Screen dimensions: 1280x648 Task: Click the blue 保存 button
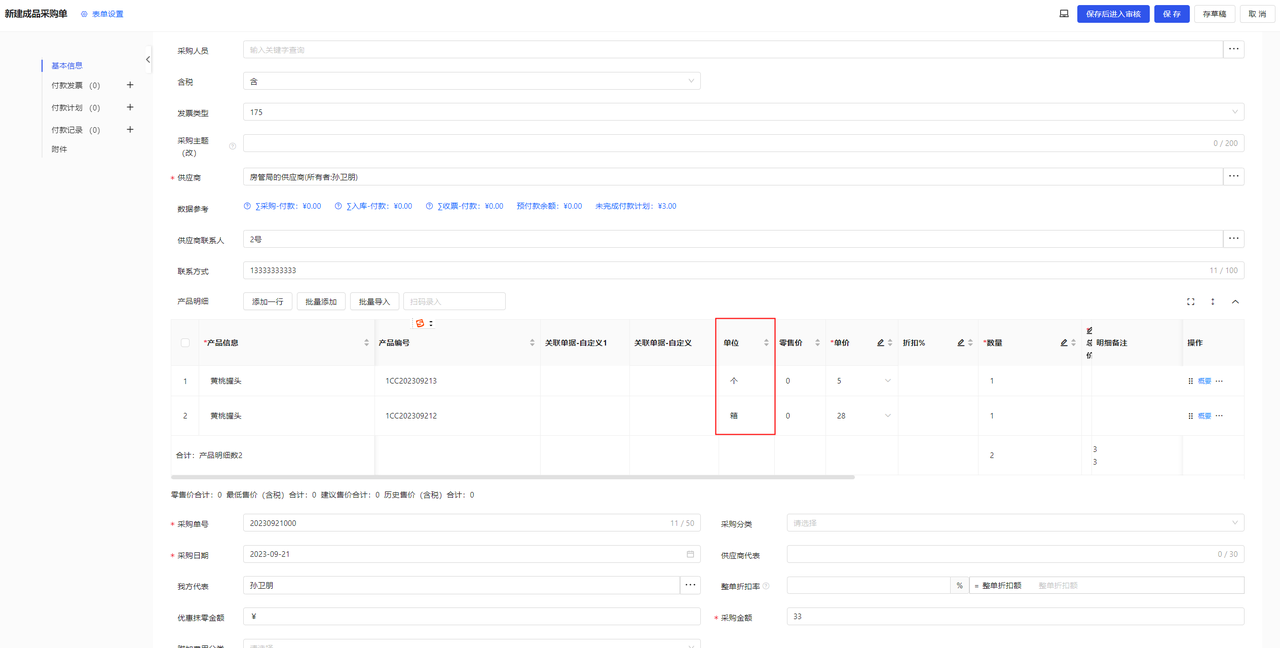tap(1171, 14)
